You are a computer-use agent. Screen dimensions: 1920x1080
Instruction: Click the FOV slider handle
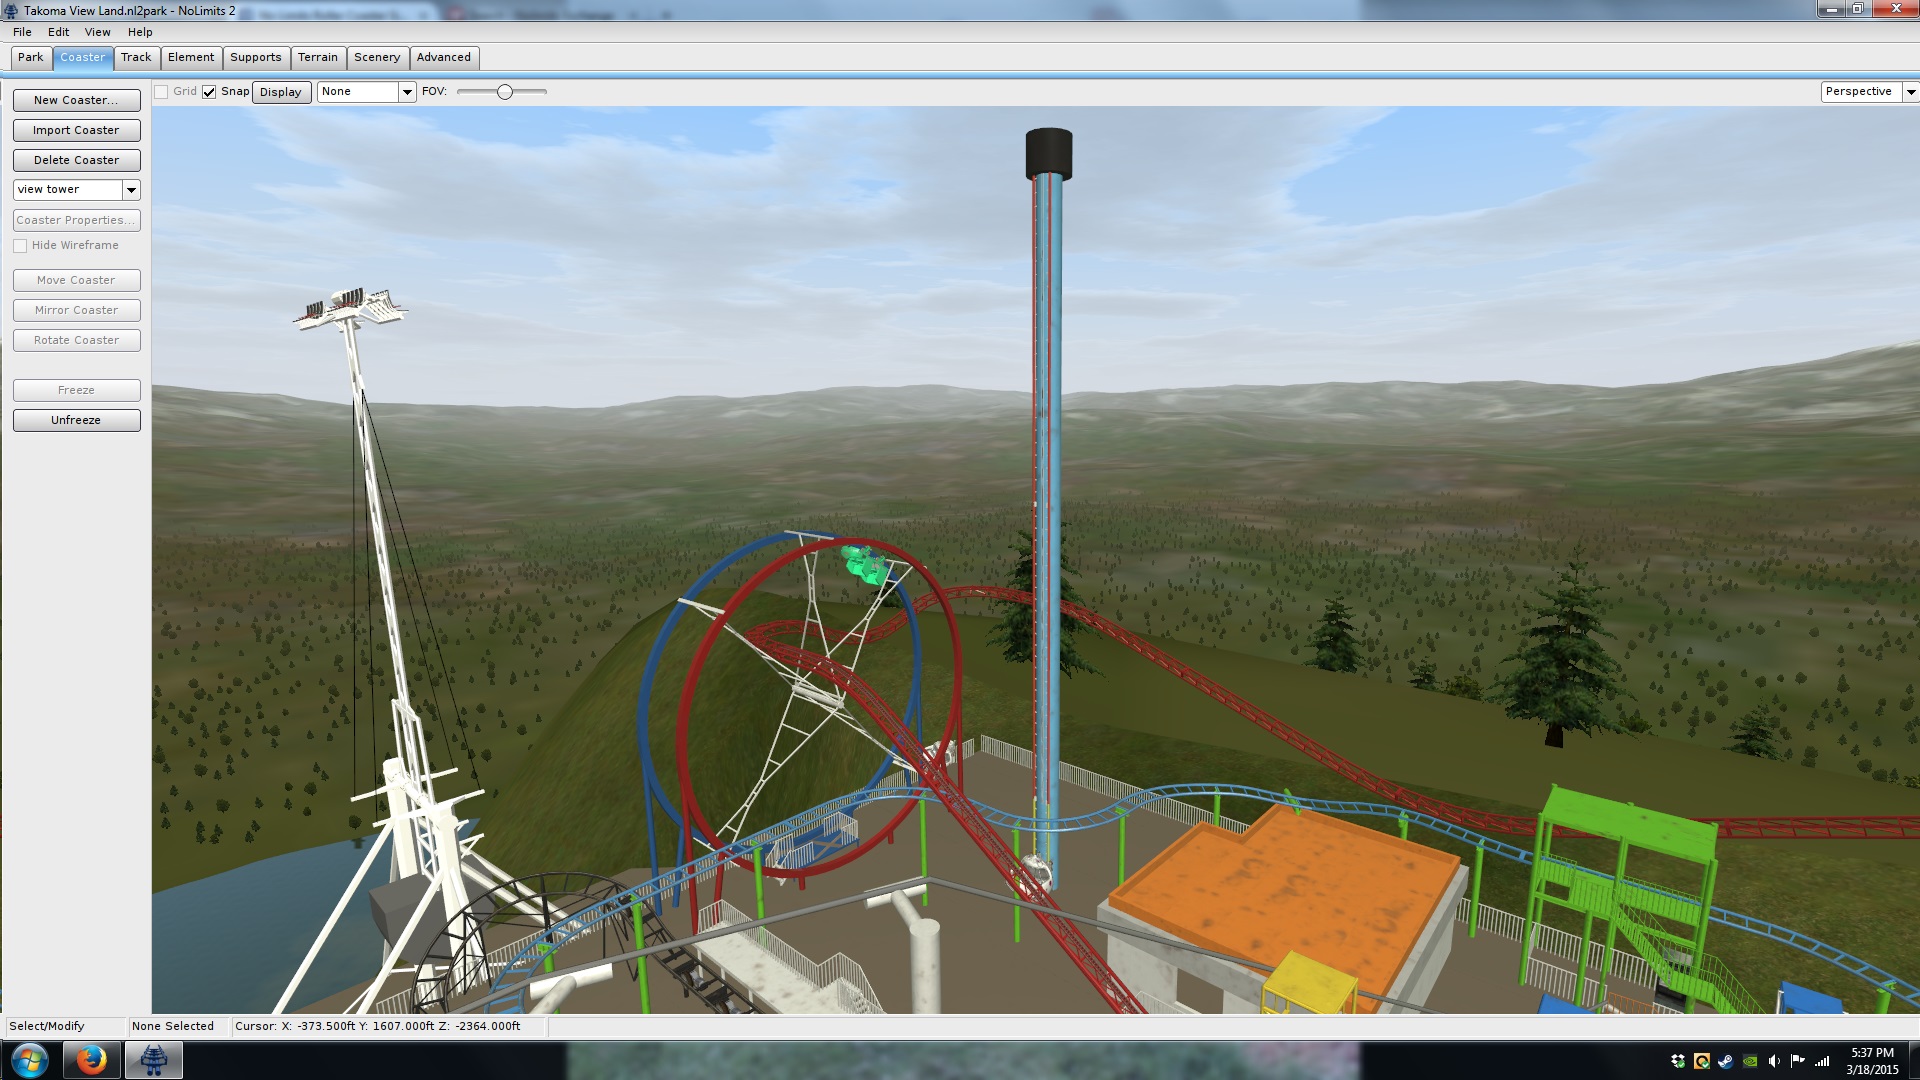pos(505,92)
